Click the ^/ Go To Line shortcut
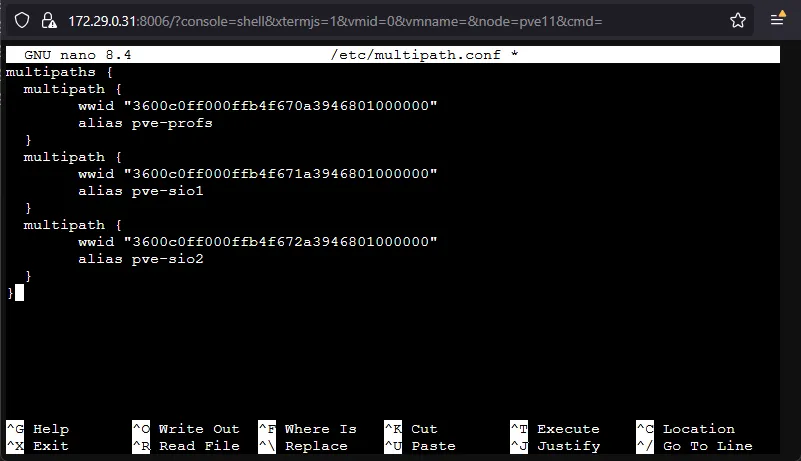The height and width of the screenshot is (461, 801). [694, 446]
